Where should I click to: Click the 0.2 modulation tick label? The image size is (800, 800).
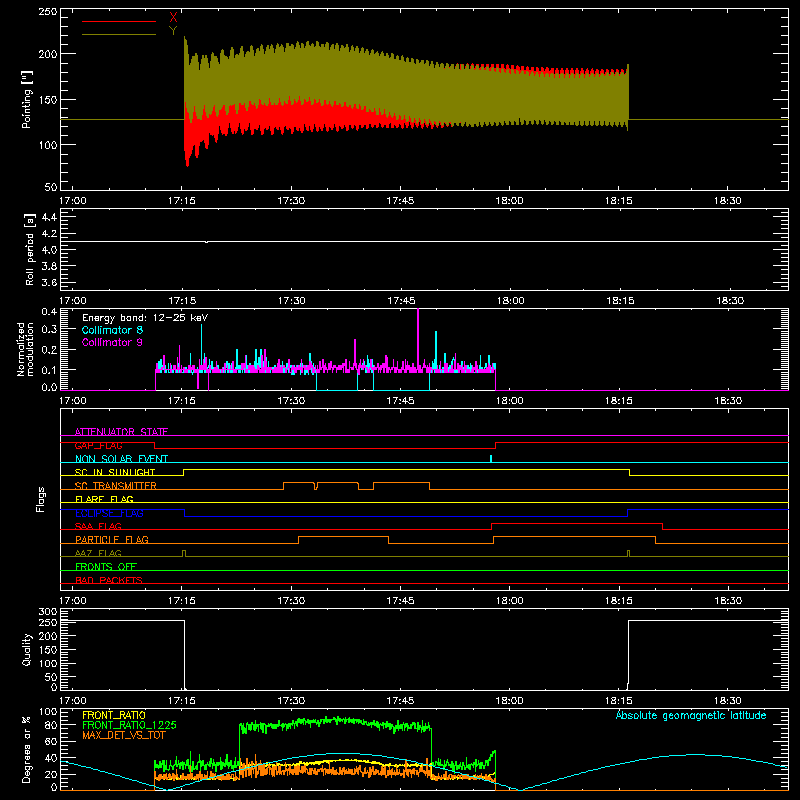point(49,350)
